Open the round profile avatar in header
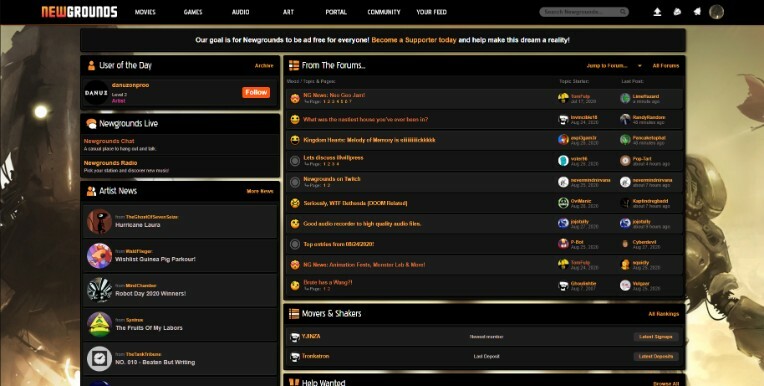764x386 pixels. pyautogui.click(x=716, y=12)
